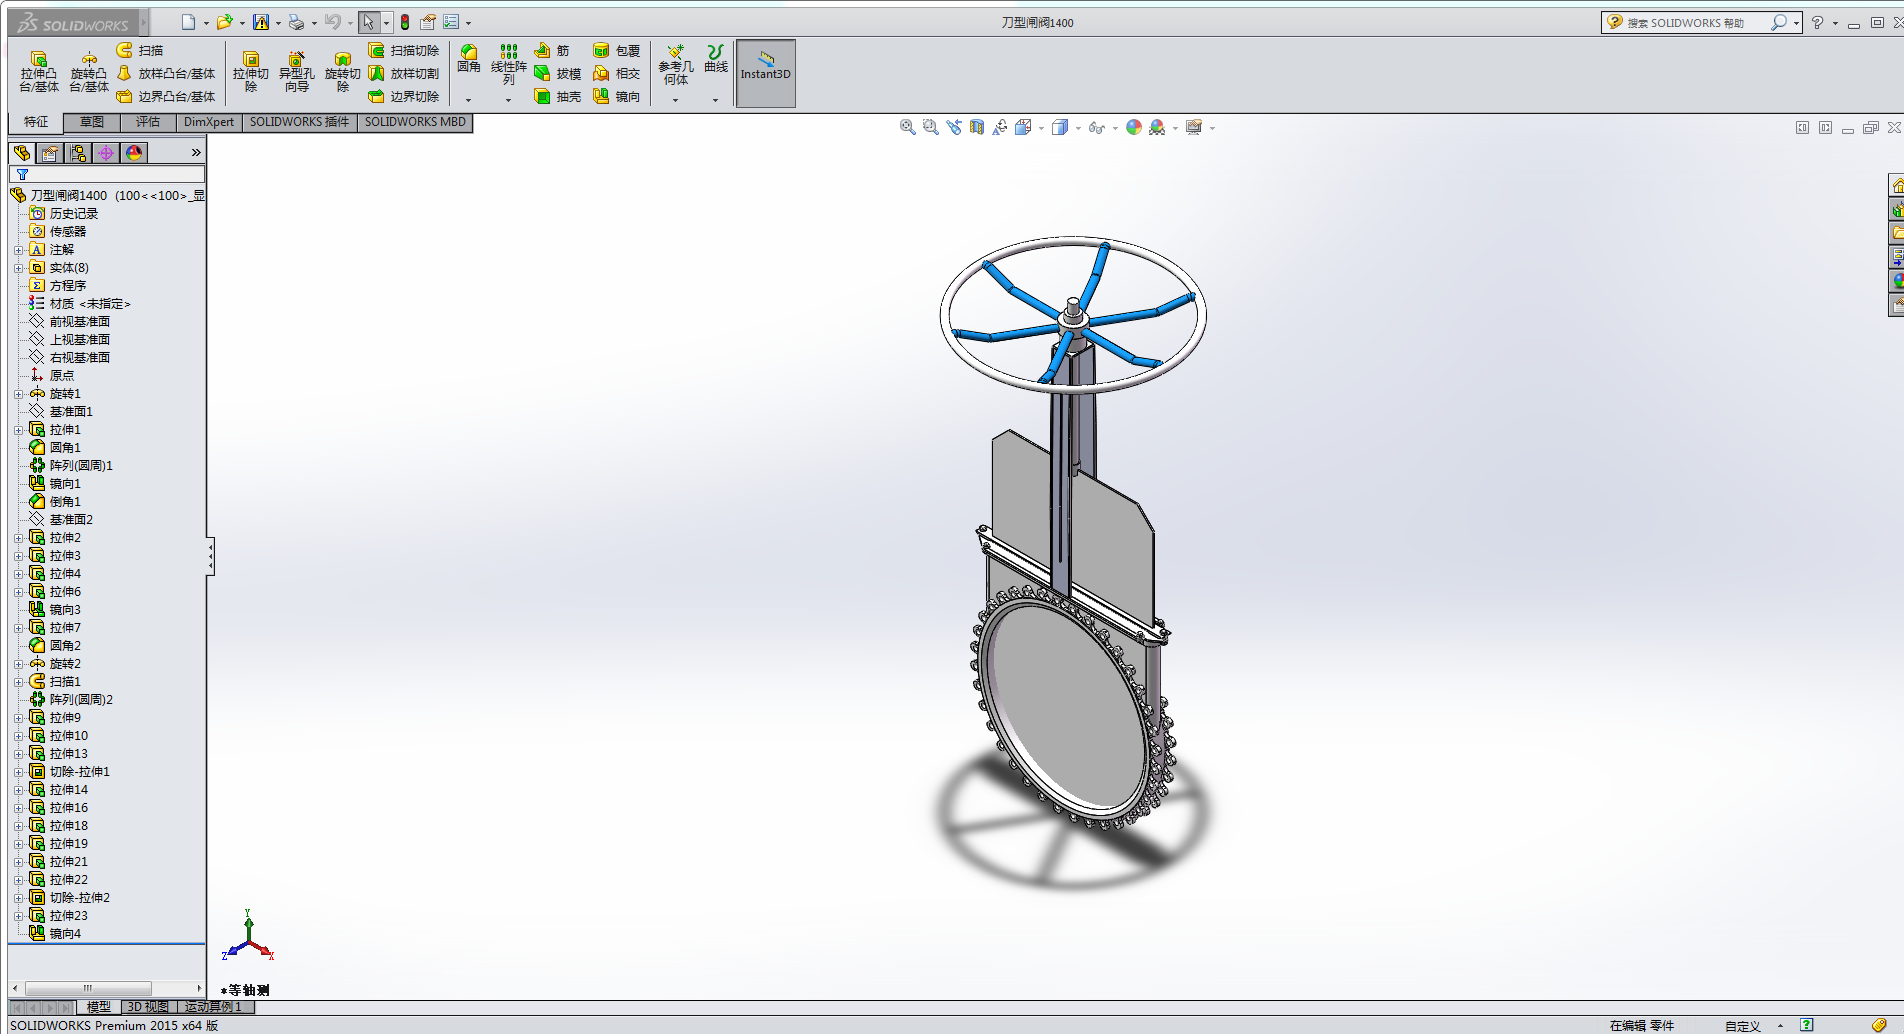Screen dimensions: 1904x1034
Task: Click the 运动算例1 motion study tab
Action: tap(214, 1007)
